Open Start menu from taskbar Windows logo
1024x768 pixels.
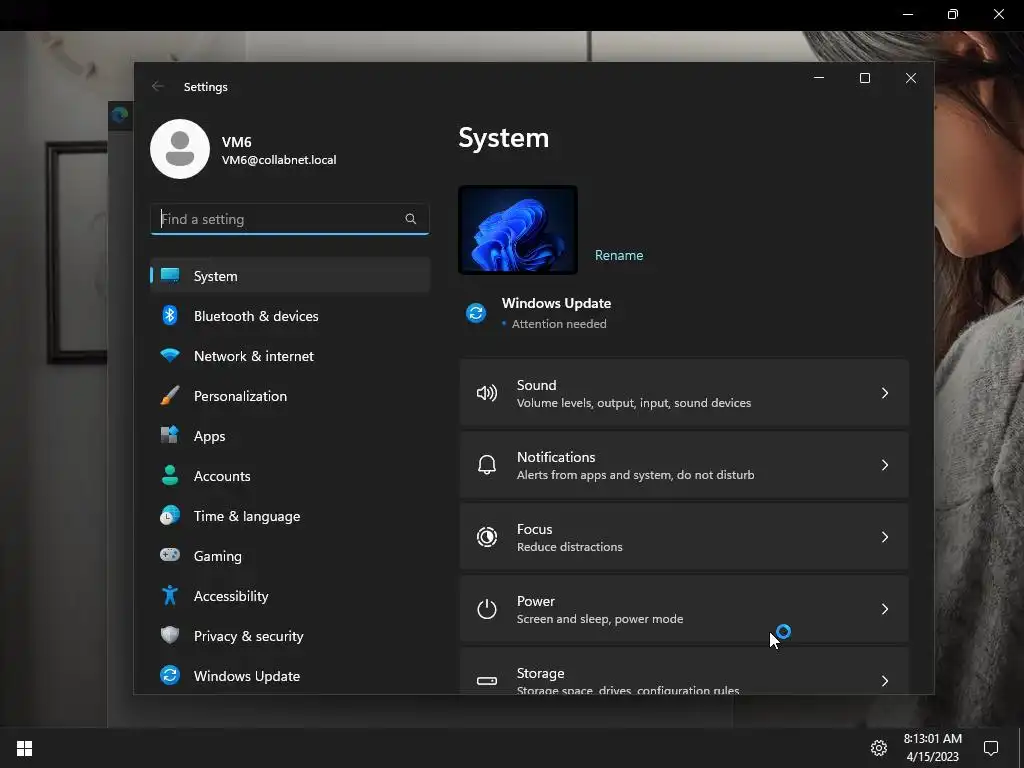[x=24, y=748]
